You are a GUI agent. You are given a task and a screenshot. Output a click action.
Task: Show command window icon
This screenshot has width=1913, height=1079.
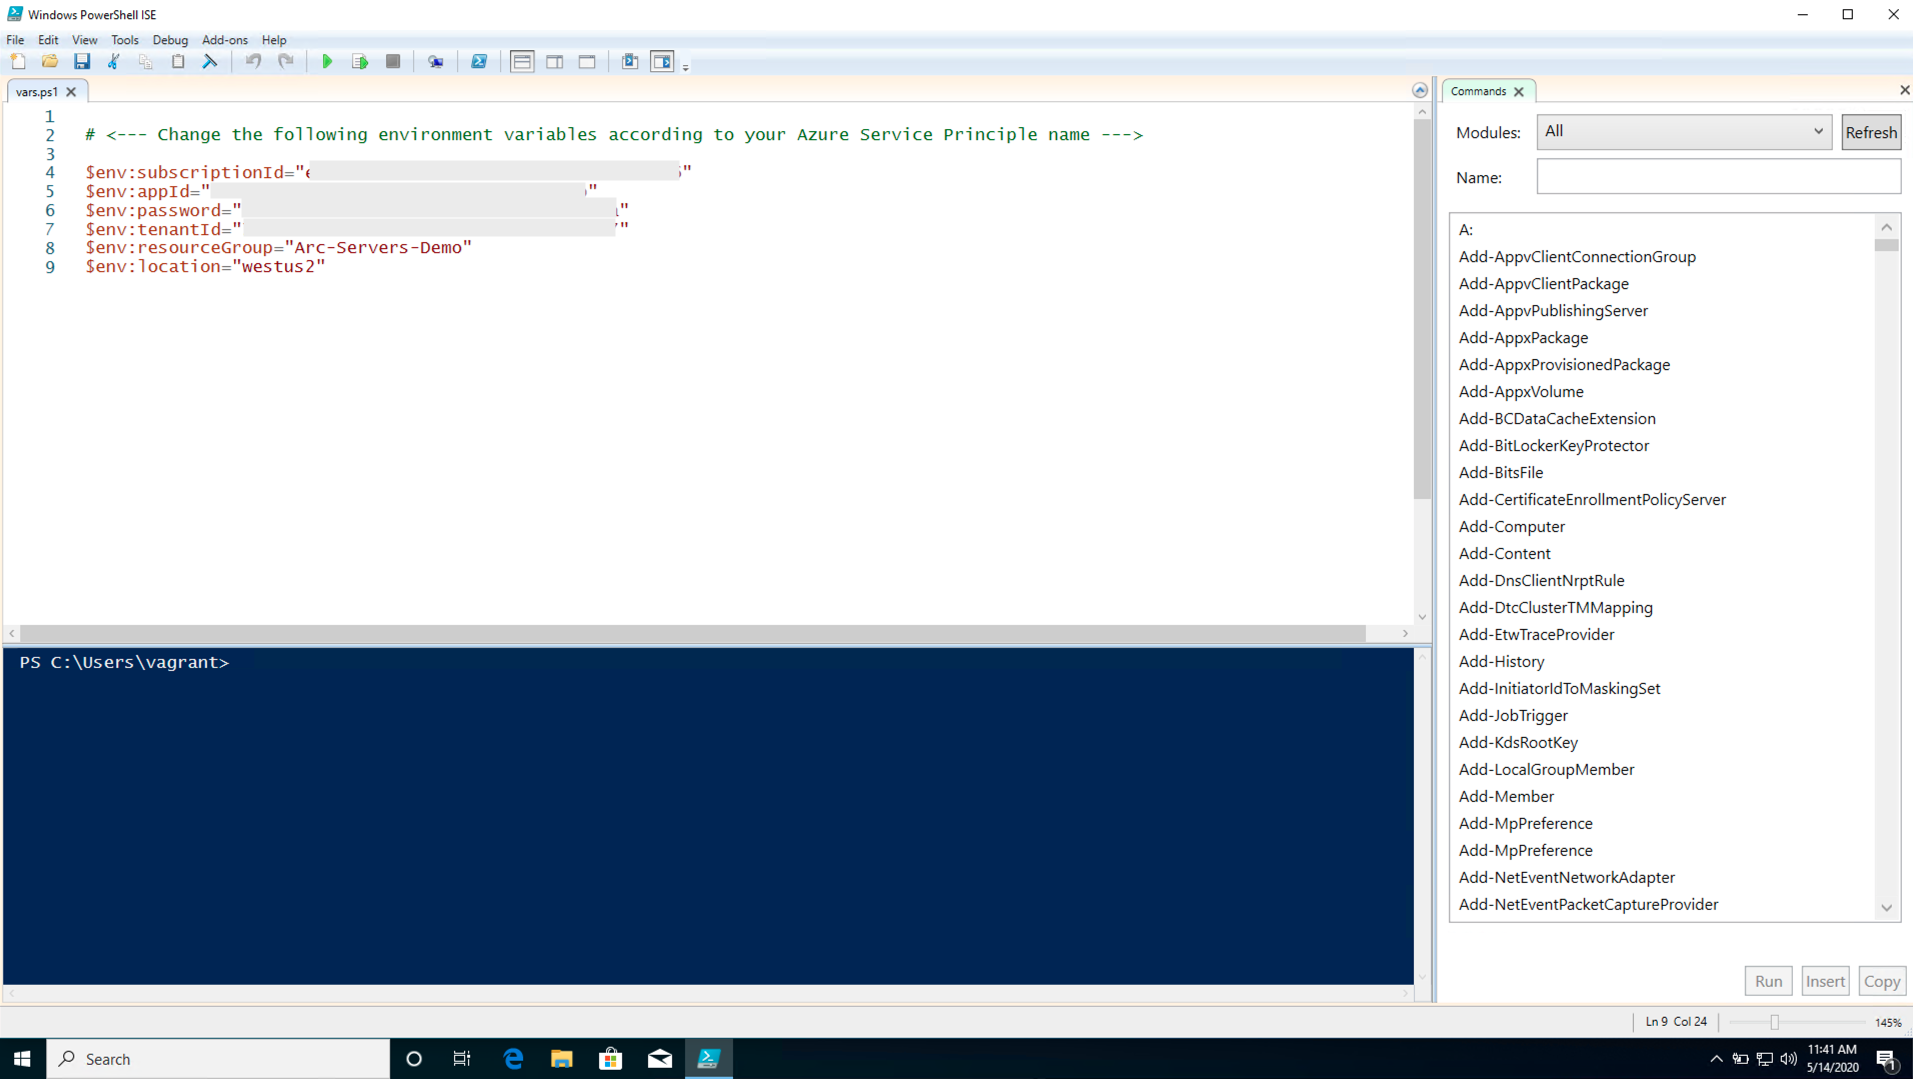(630, 62)
